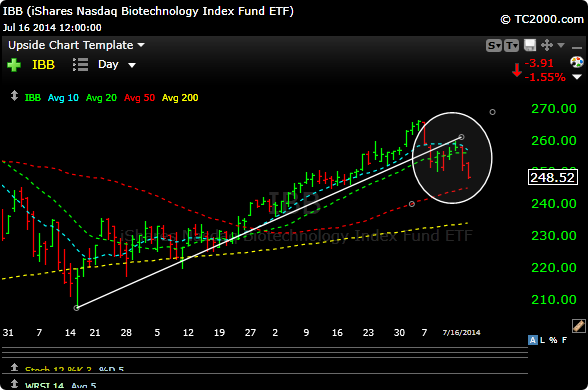Screen dimensions: 588x390
Task: Select the green IBB legend label
Action: (x=33, y=98)
